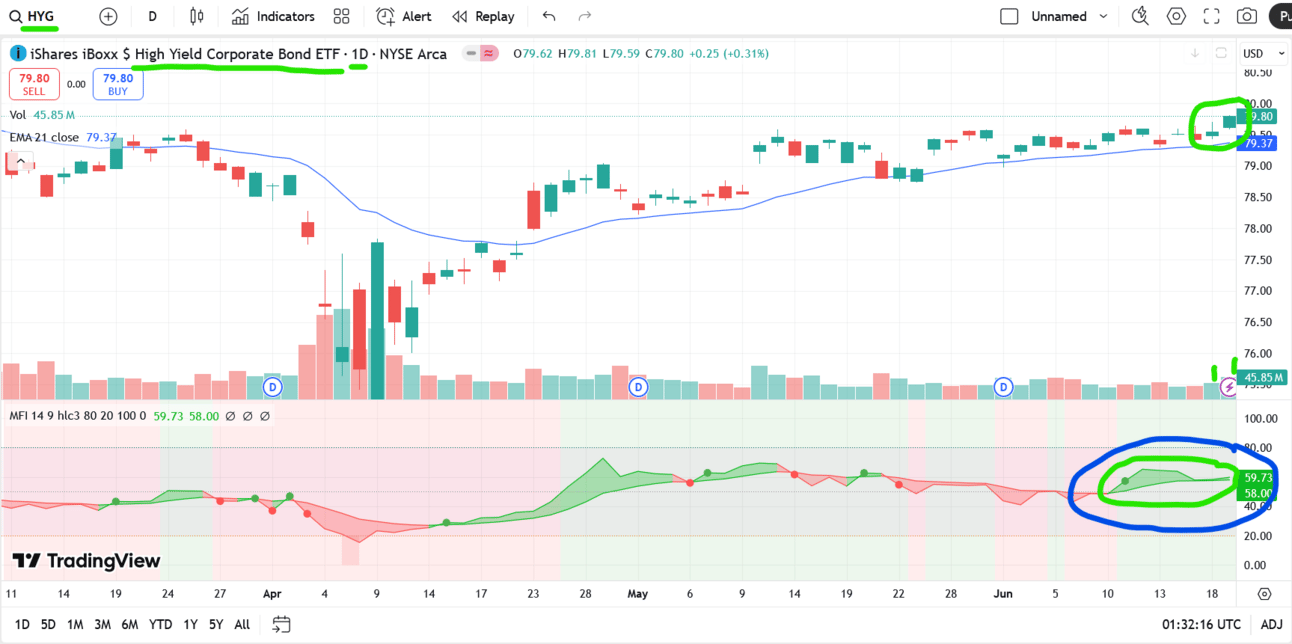Select the YTD date range

pyautogui.click(x=160, y=624)
